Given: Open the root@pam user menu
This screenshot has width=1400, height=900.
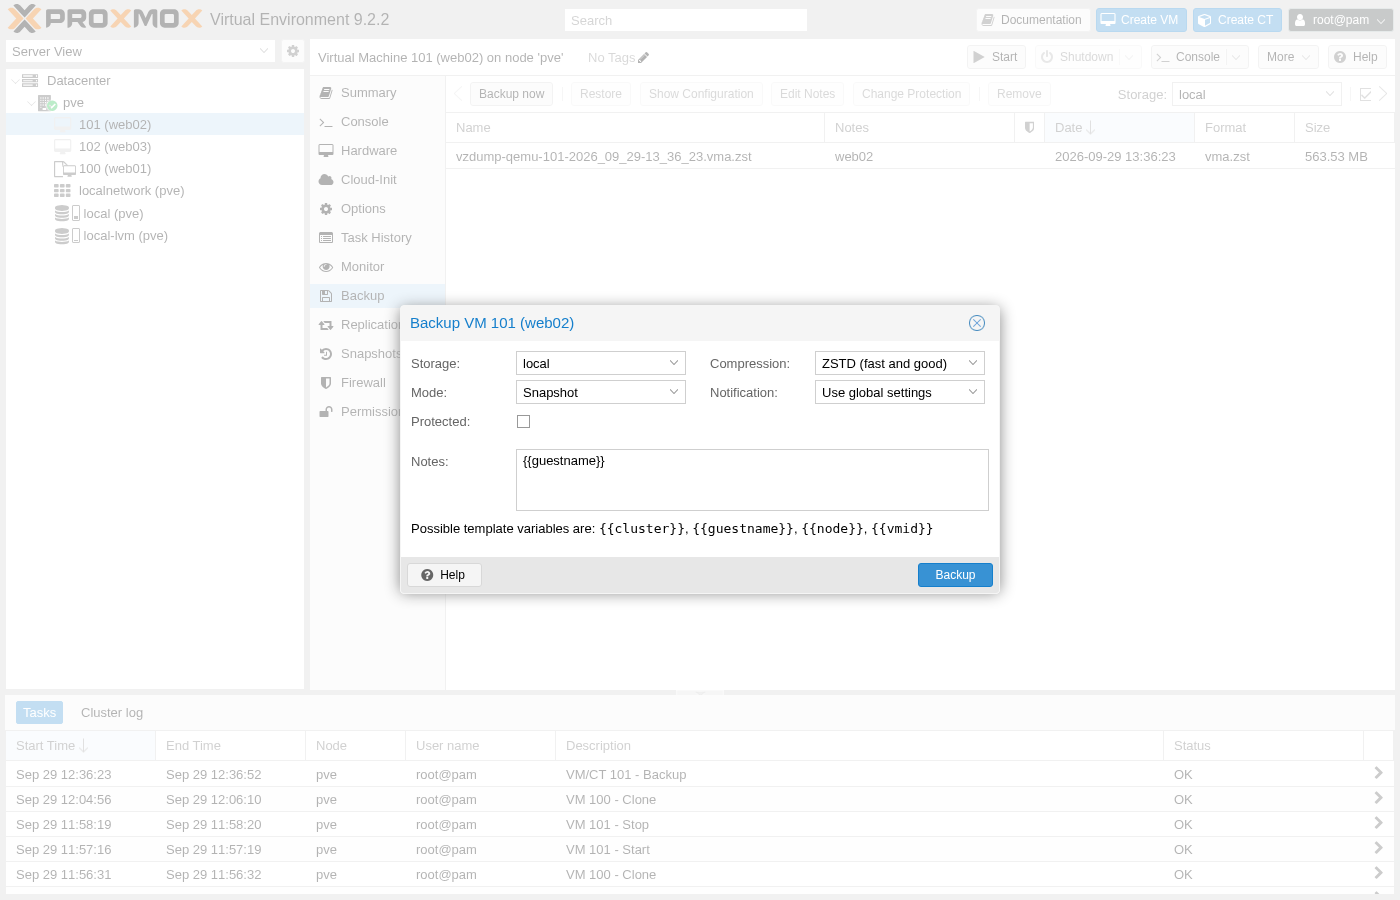Looking at the screenshot, I should point(1341,20).
